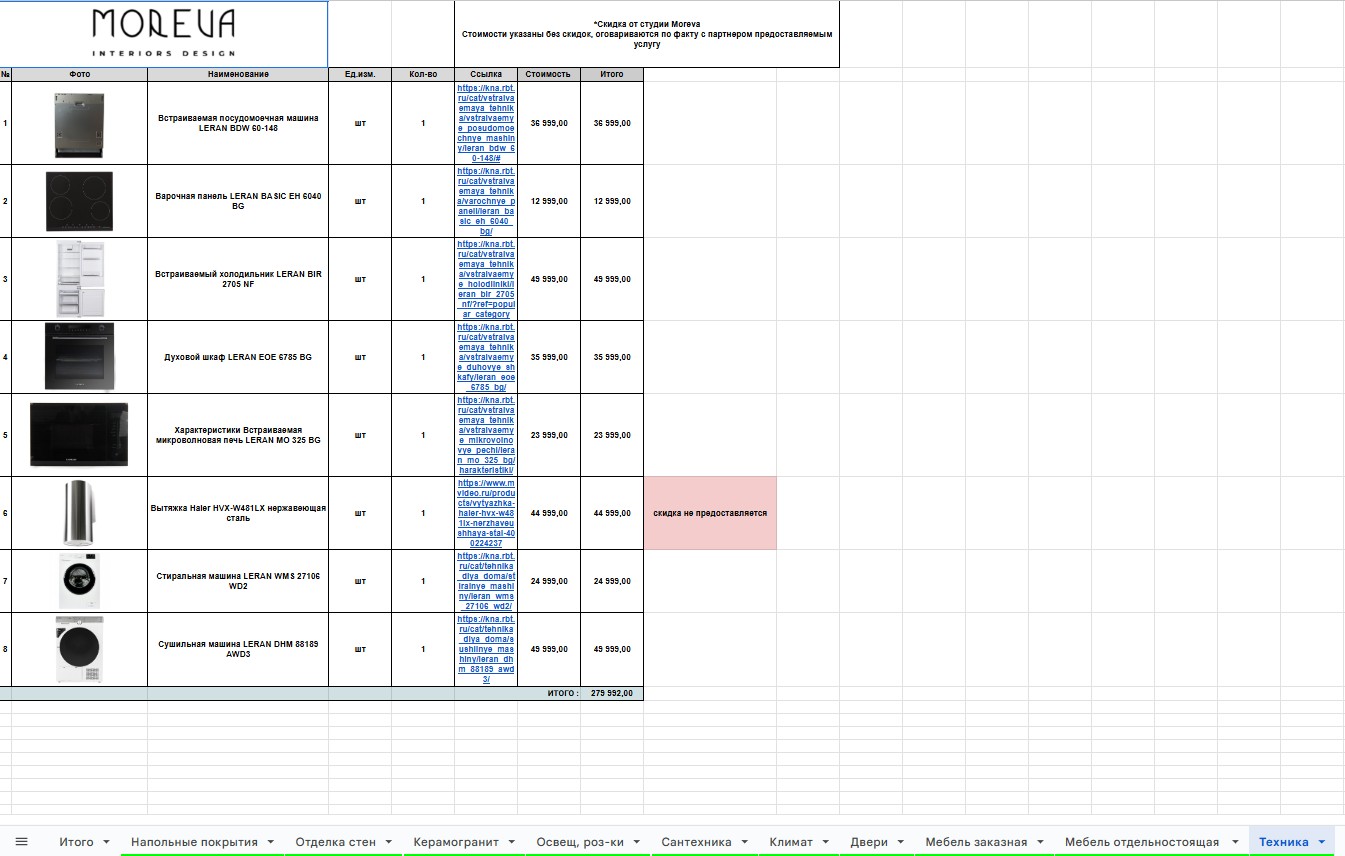Switch to the Керамогранит sheet tab
Image resolution: width=1345 pixels, height=856 pixels.
pyautogui.click(x=455, y=842)
